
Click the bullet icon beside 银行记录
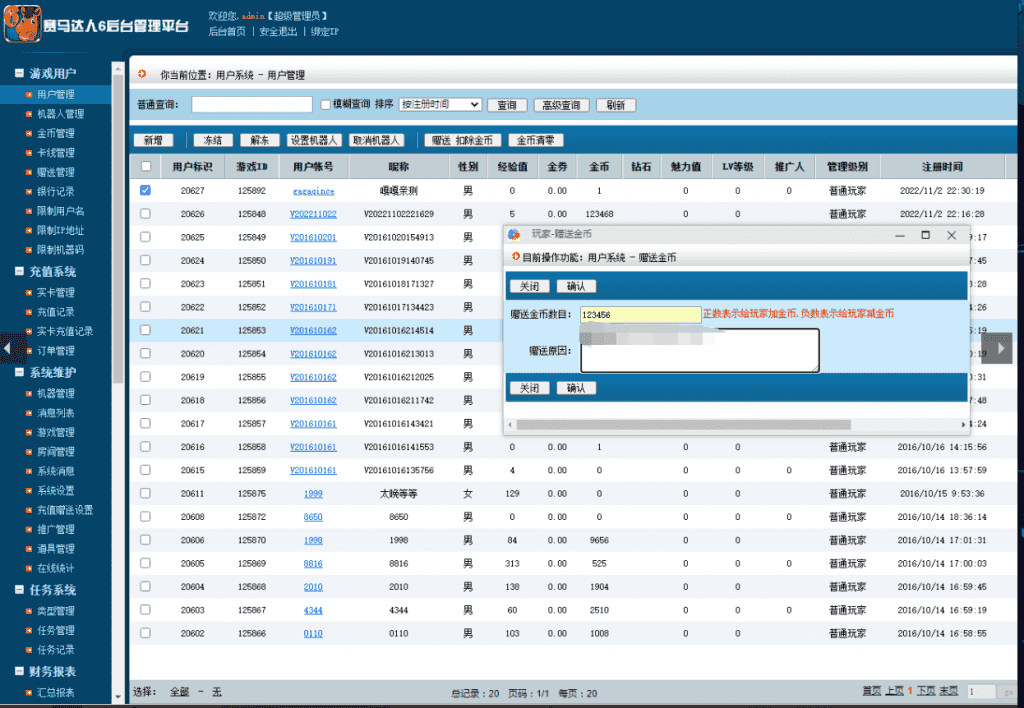pos(28,191)
